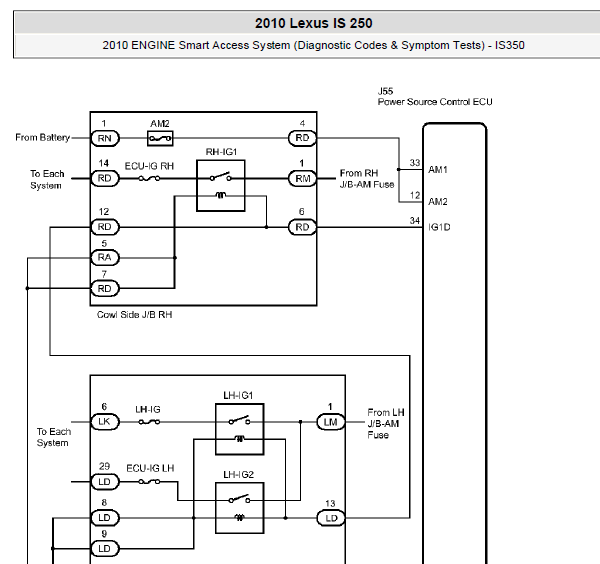Click the LK connector at pin 6

tap(105, 422)
